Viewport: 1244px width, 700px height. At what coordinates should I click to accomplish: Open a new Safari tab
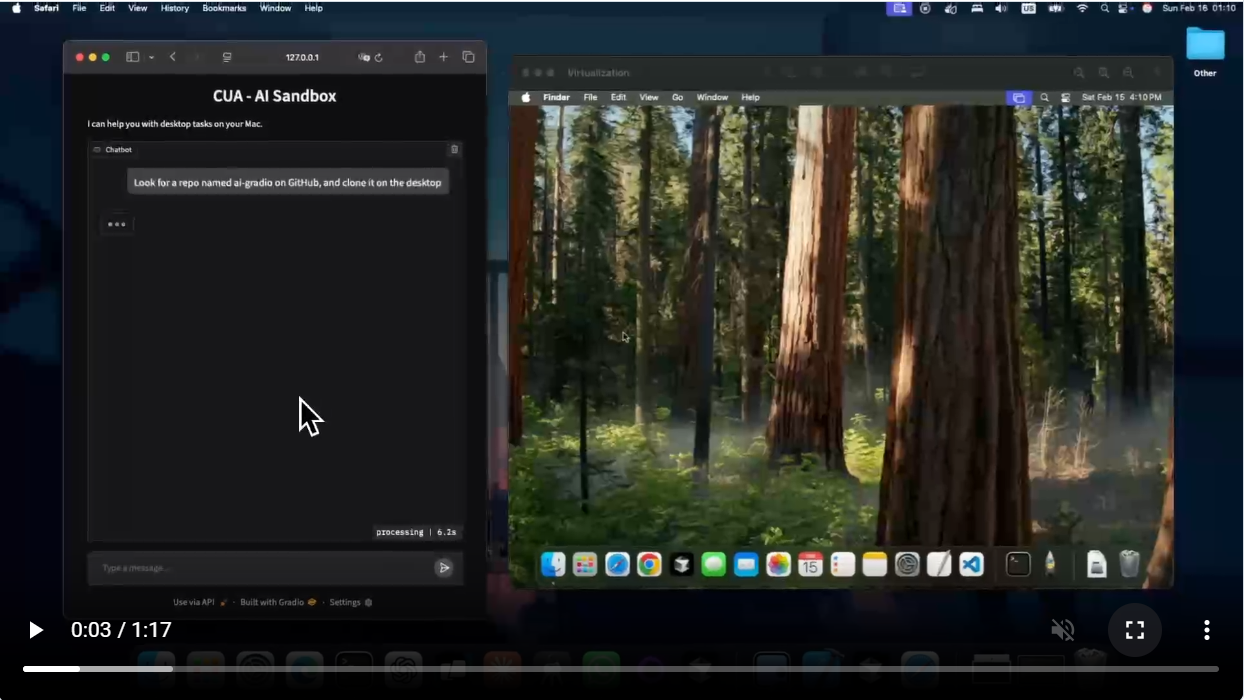pos(444,57)
